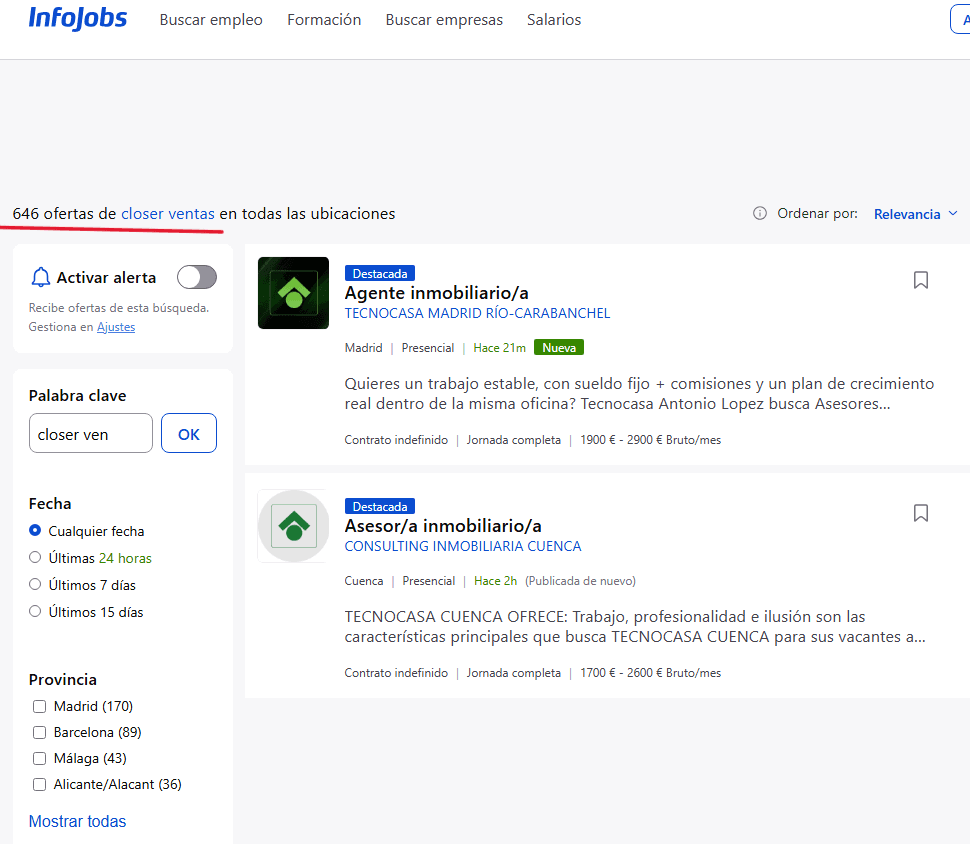Select the Últimos 7 días radio option
Screen dimensions: 970x844
click(x=35, y=584)
